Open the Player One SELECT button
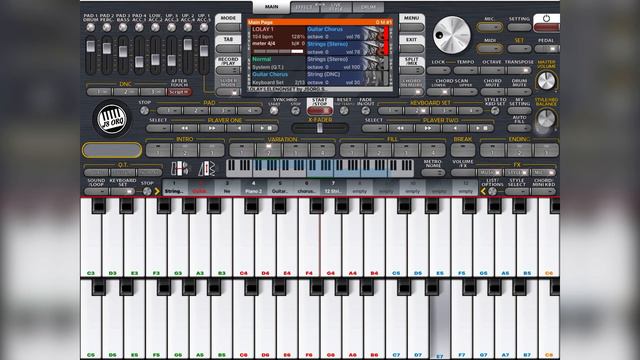The image size is (640, 360). pyautogui.click(x=158, y=128)
